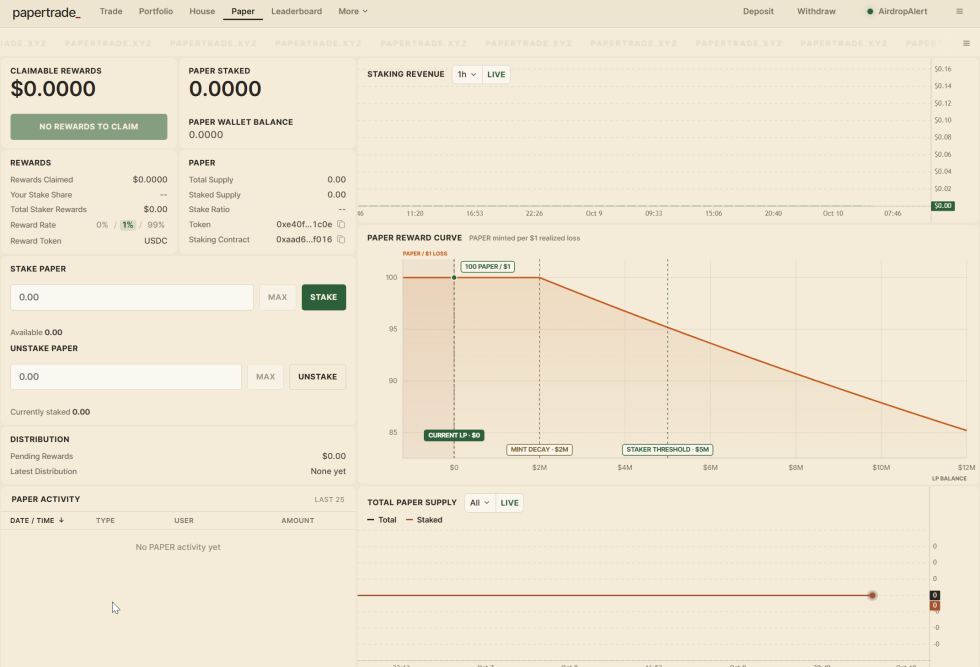Click the Token address 0xe40f...1c0e
Image resolution: width=980 pixels, height=667 pixels.
click(304, 224)
